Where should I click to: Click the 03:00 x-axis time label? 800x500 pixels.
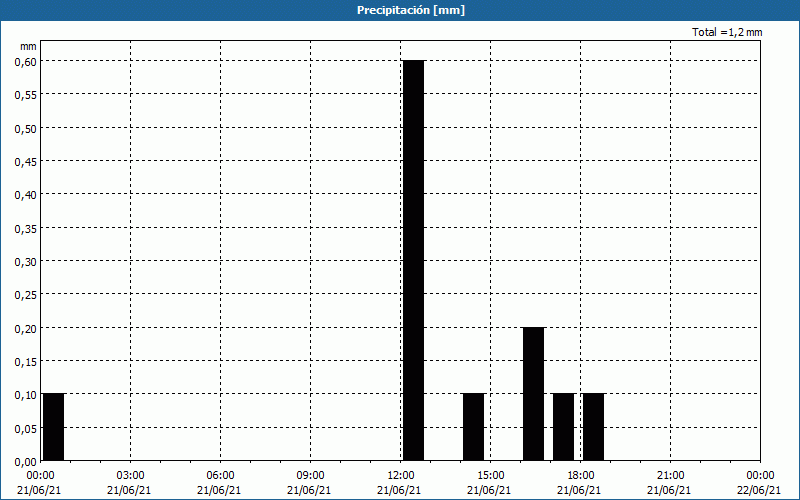coord(131,476)
